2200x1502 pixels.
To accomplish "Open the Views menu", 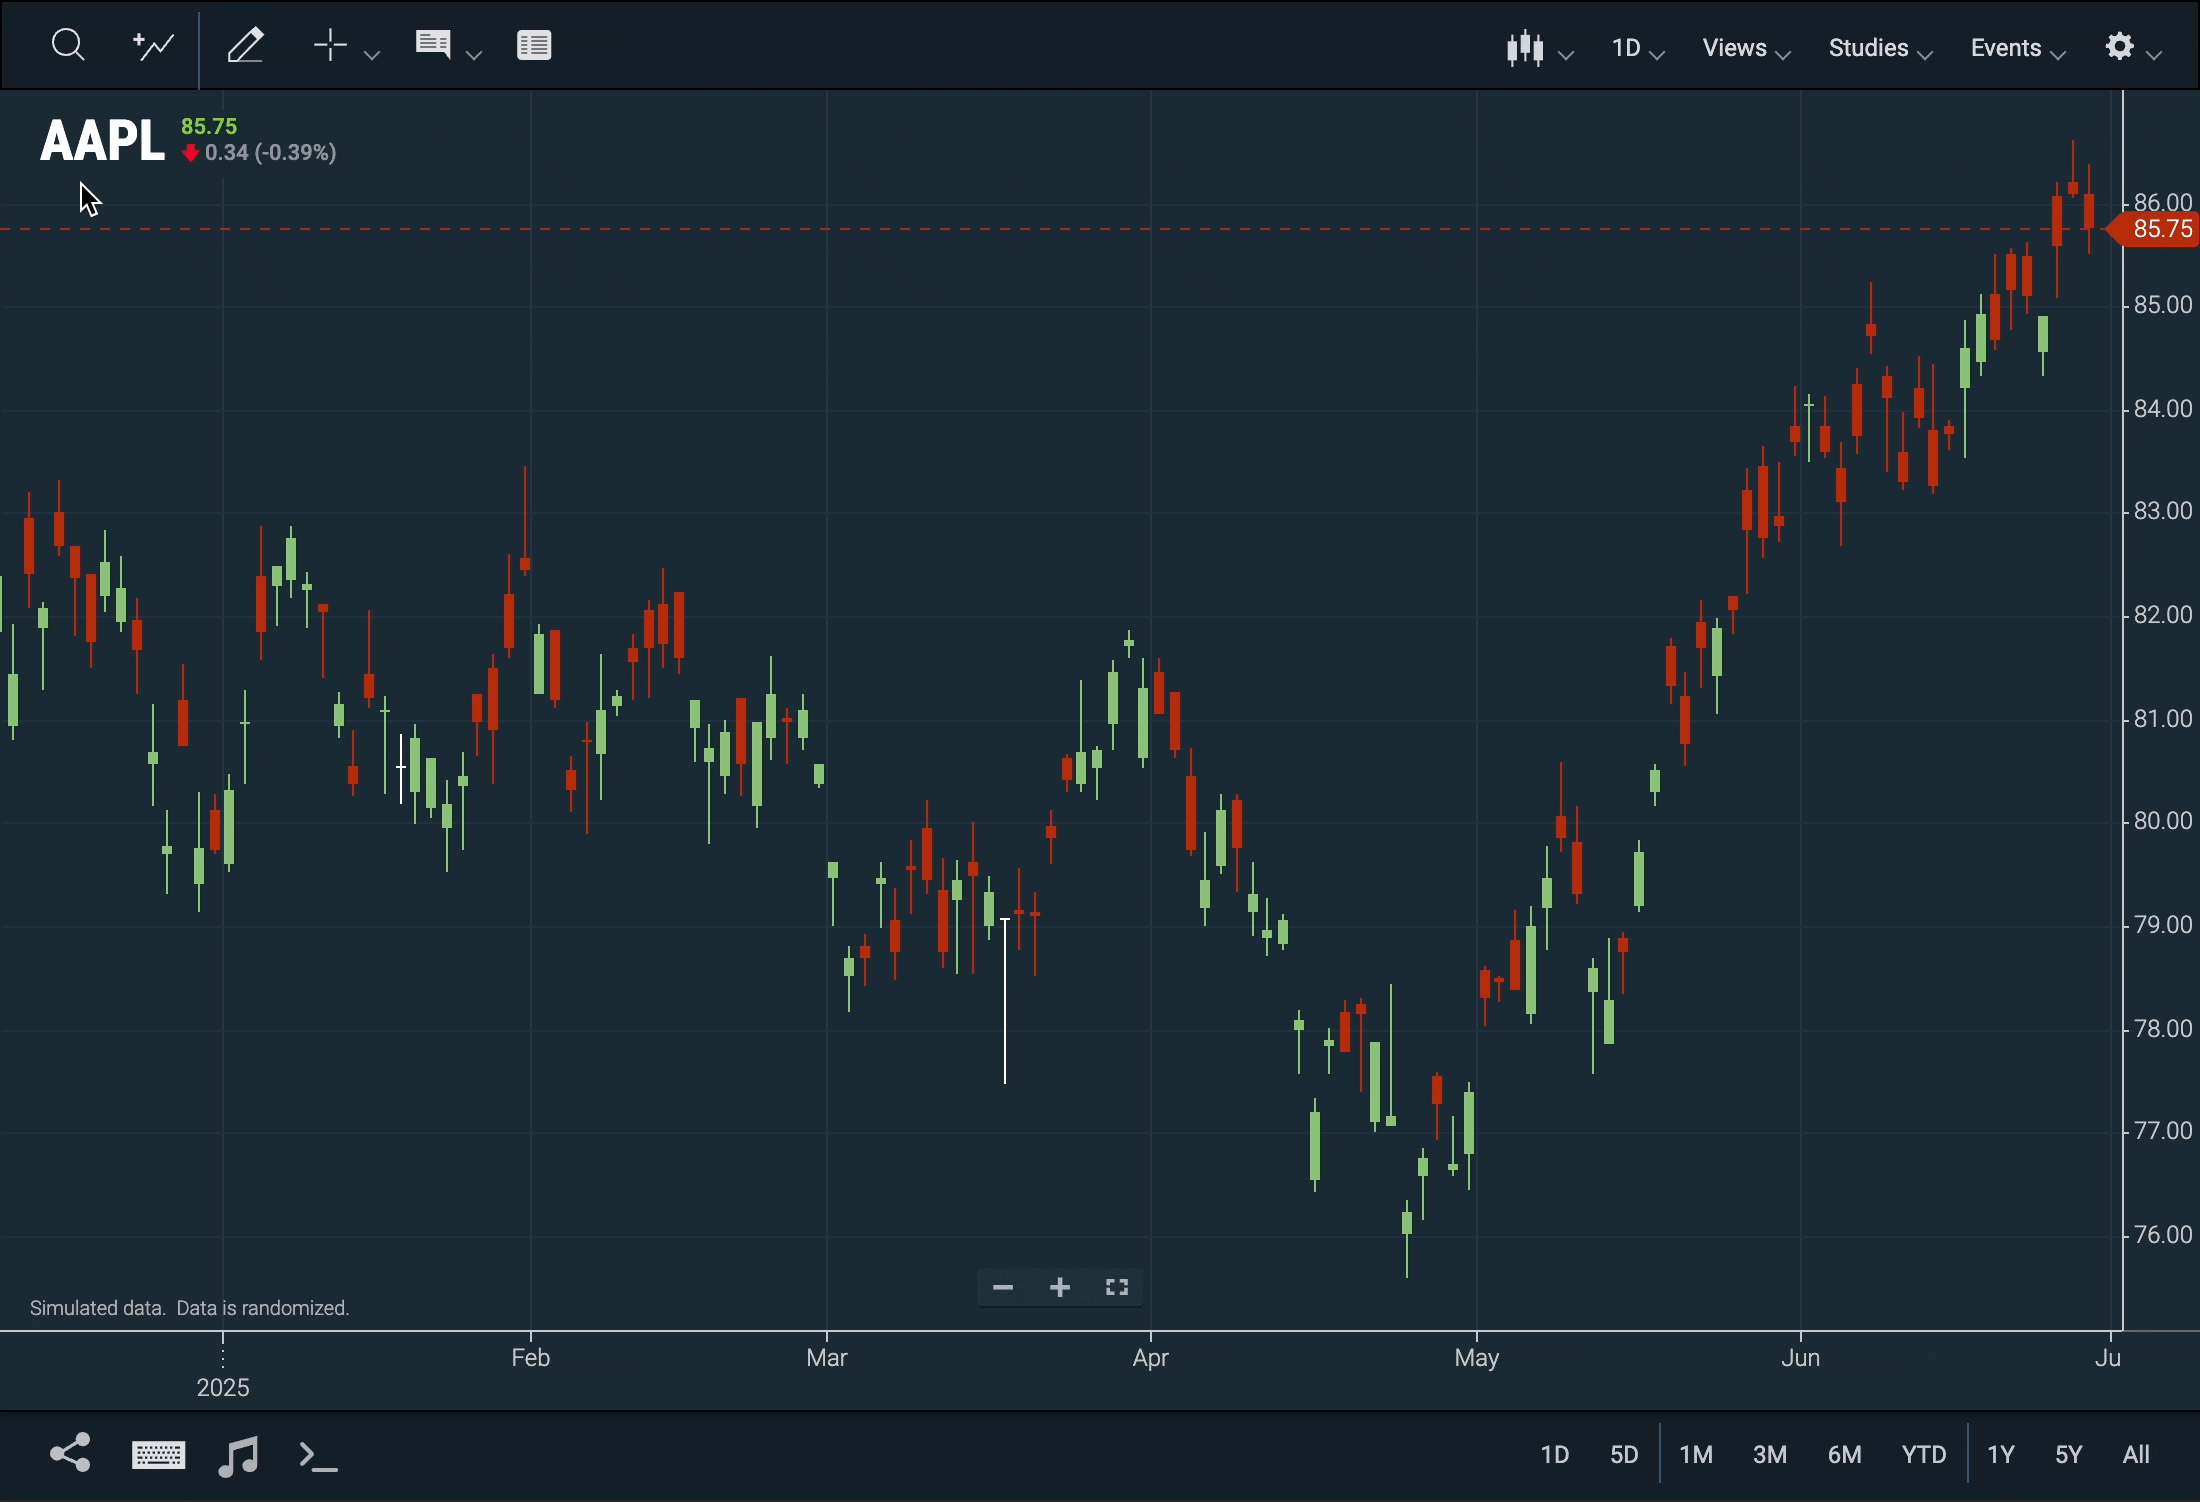I will [x=1748, y=48].
